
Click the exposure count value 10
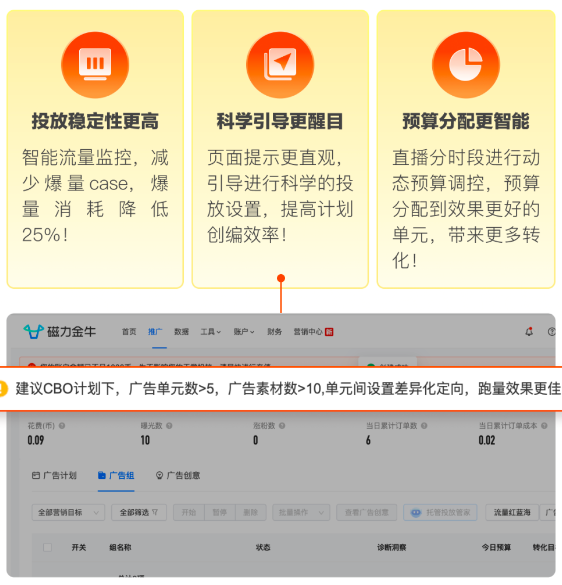click(145, 440)
